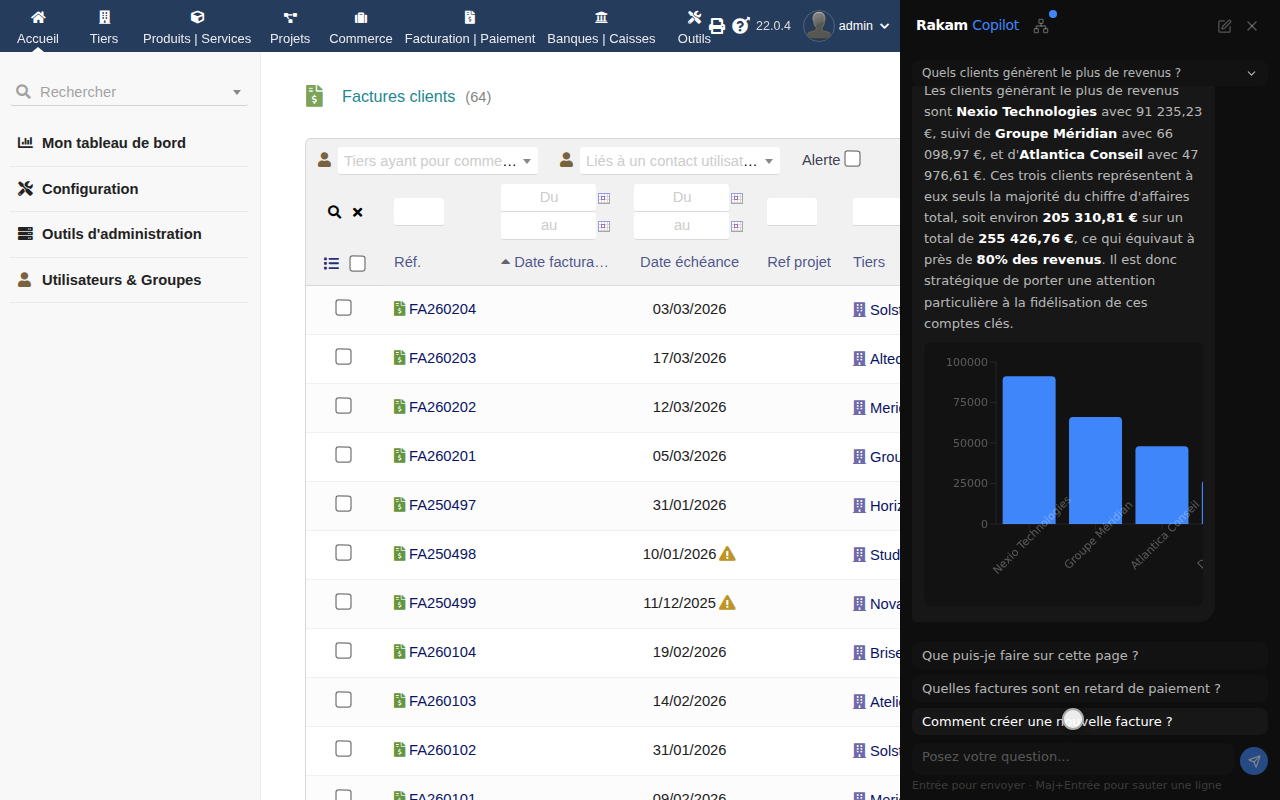The height and width of the screenshot is (800, 1280).
Task: Select checkbox for FA250499
Action: pyautogui.click(x=343, y=602)
